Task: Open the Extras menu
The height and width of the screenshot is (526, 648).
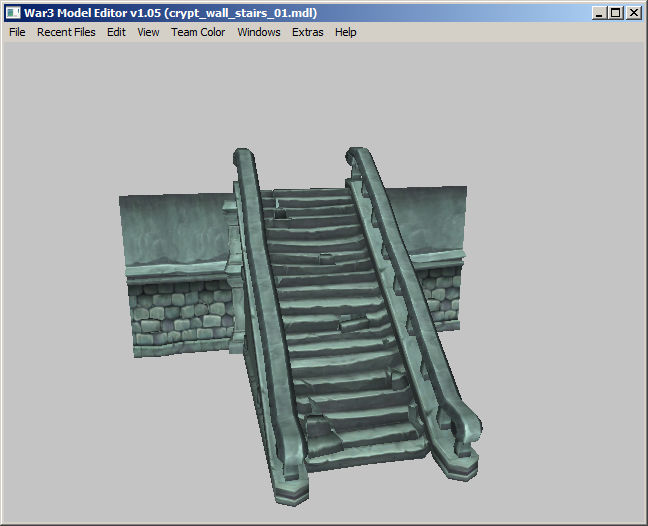Action: [307, 32]
